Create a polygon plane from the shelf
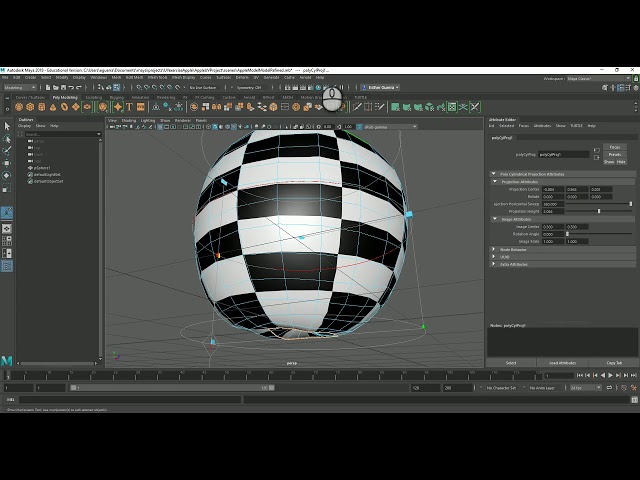 [76, 107]
